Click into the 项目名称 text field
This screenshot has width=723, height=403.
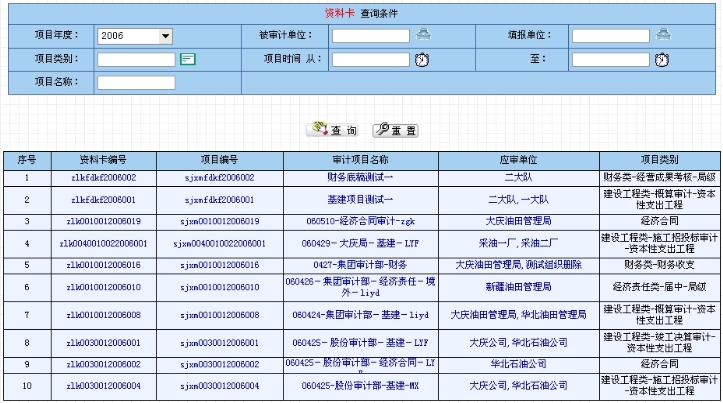(x=136, y=82)
